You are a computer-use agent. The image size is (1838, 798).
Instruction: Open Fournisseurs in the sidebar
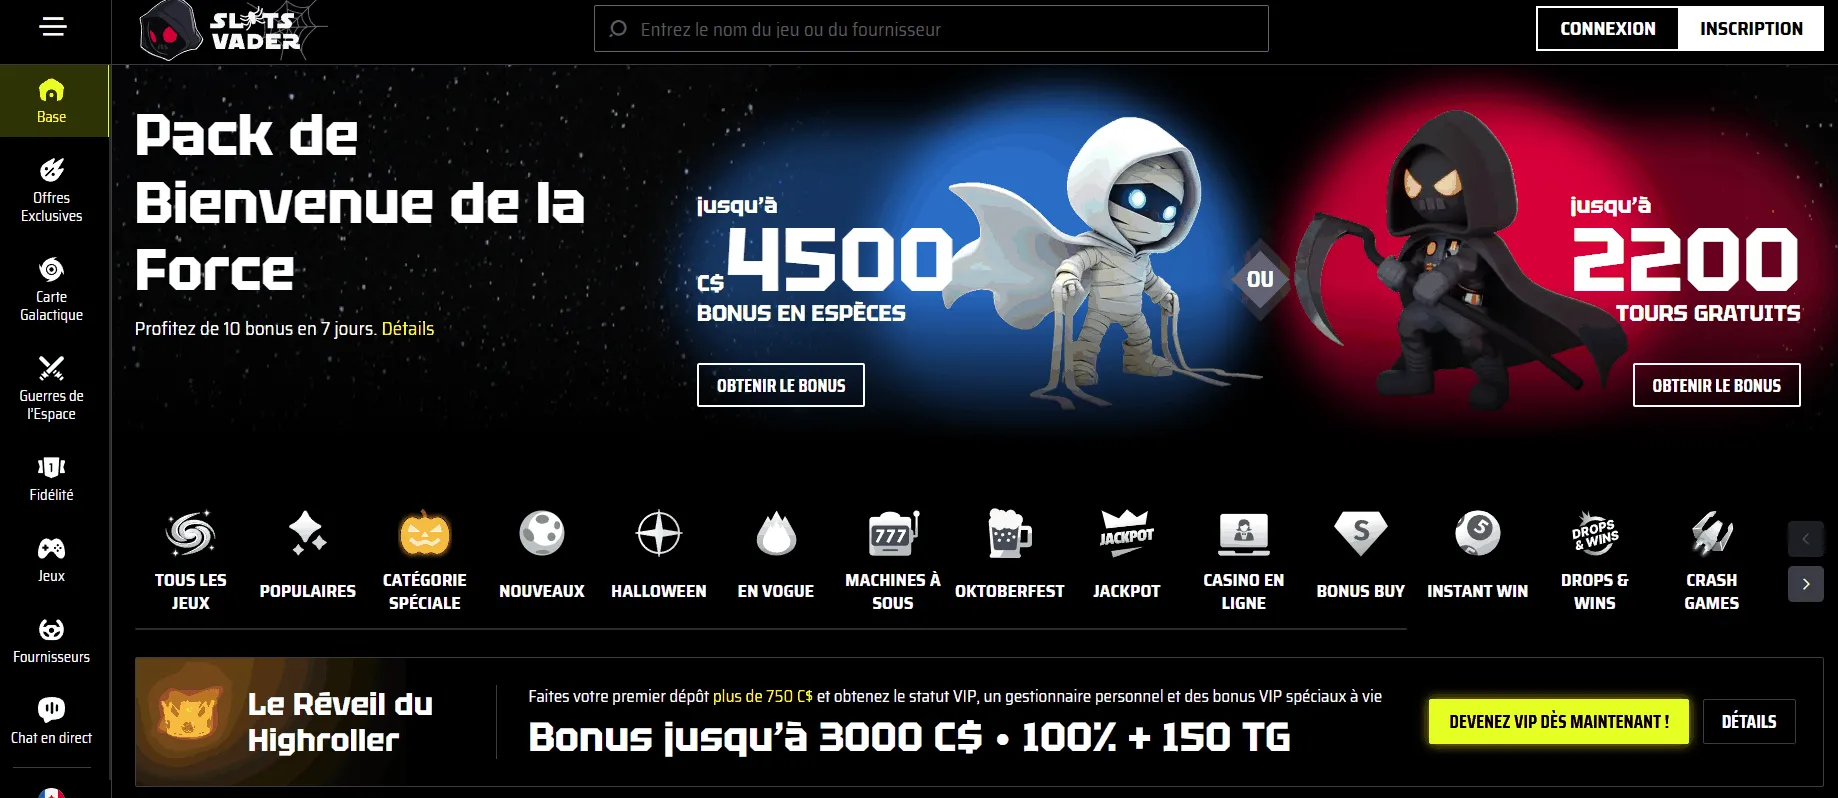pos(52,641)
